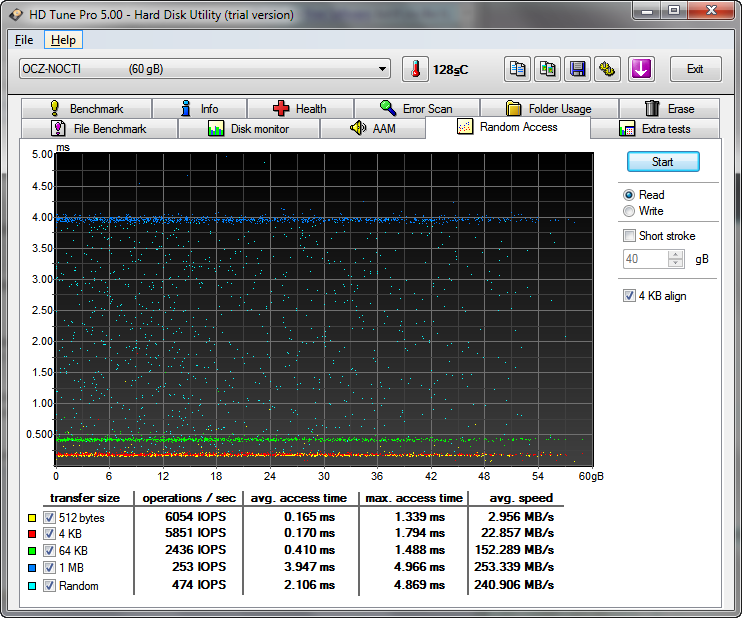Click the thermometer temperature icon
The width and height of the screenshot is (742, 618).
coord(415,69)
